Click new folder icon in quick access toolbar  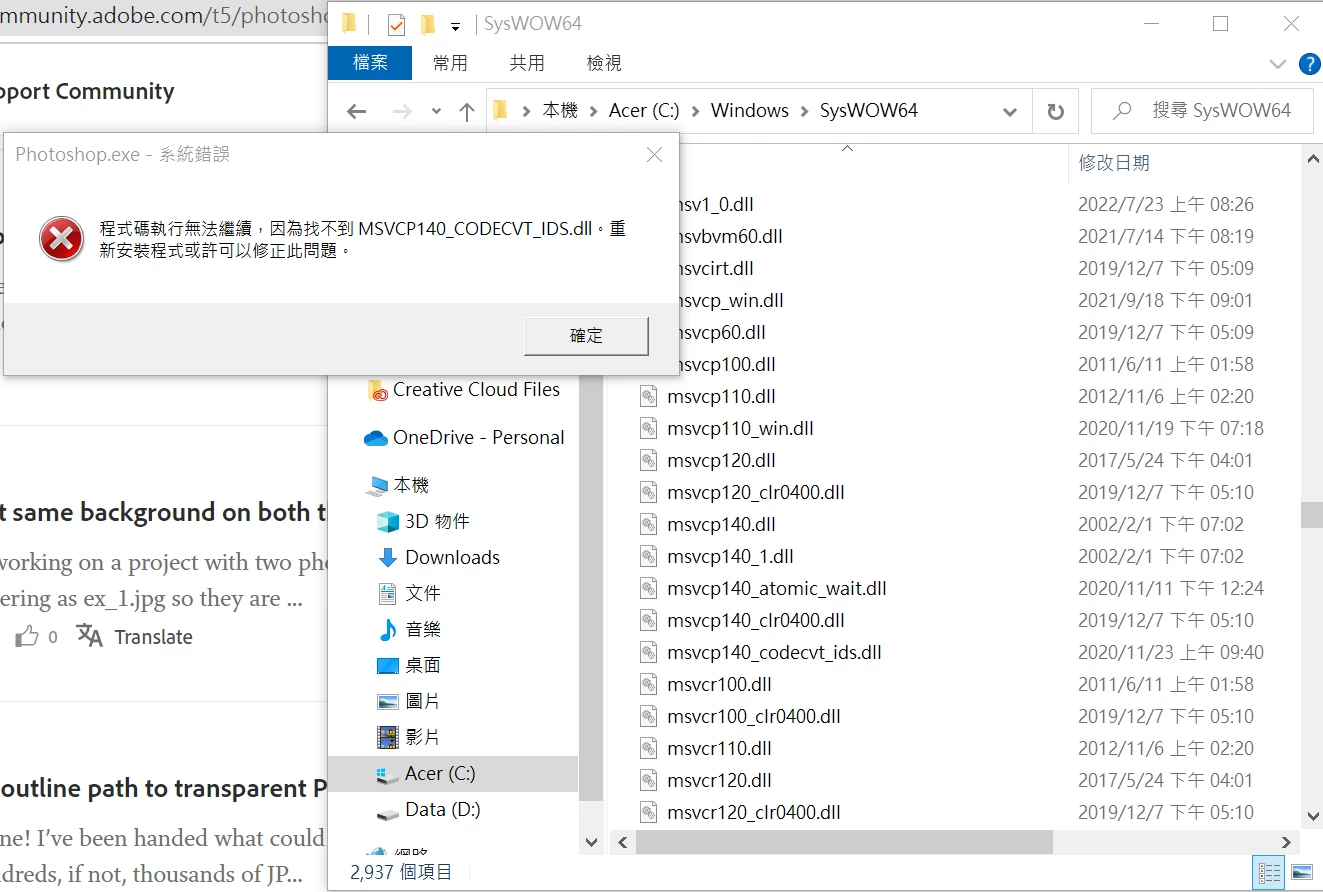[428, 24]
